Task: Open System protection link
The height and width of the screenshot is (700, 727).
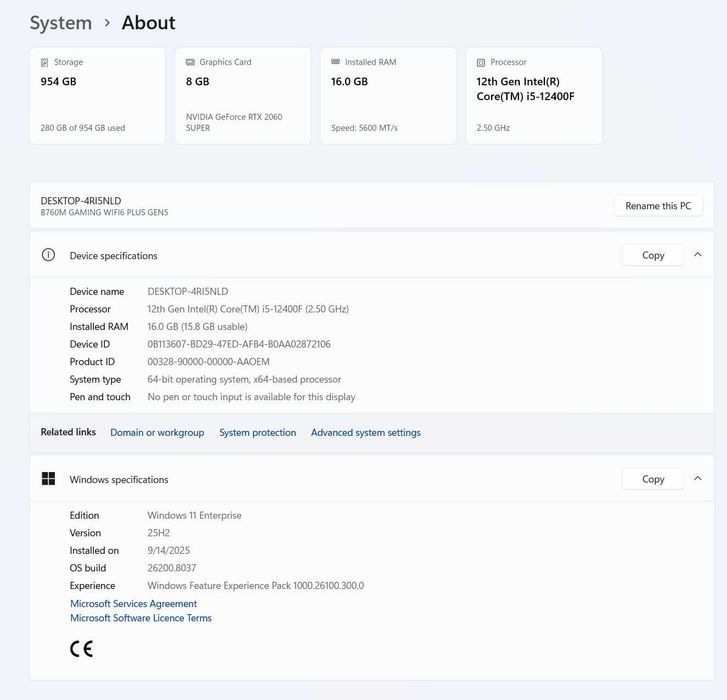Action: point(258,433)
